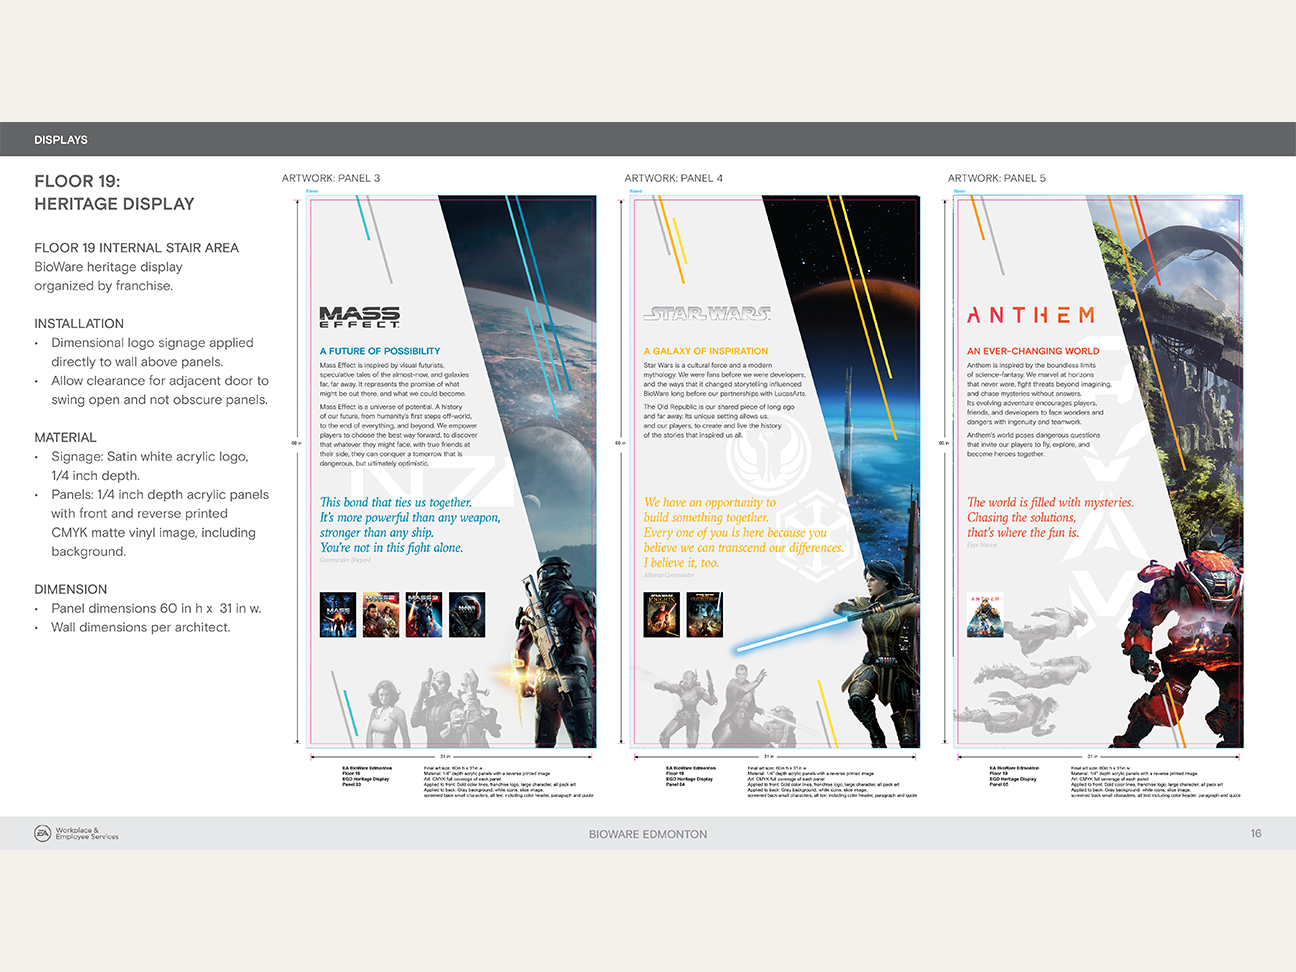
Task: Select the quote "We have an opportunity to"
Action: click(710, 503)
